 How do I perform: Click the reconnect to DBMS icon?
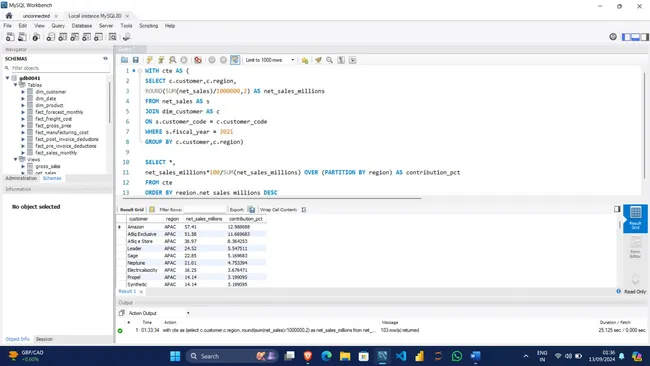126,37
